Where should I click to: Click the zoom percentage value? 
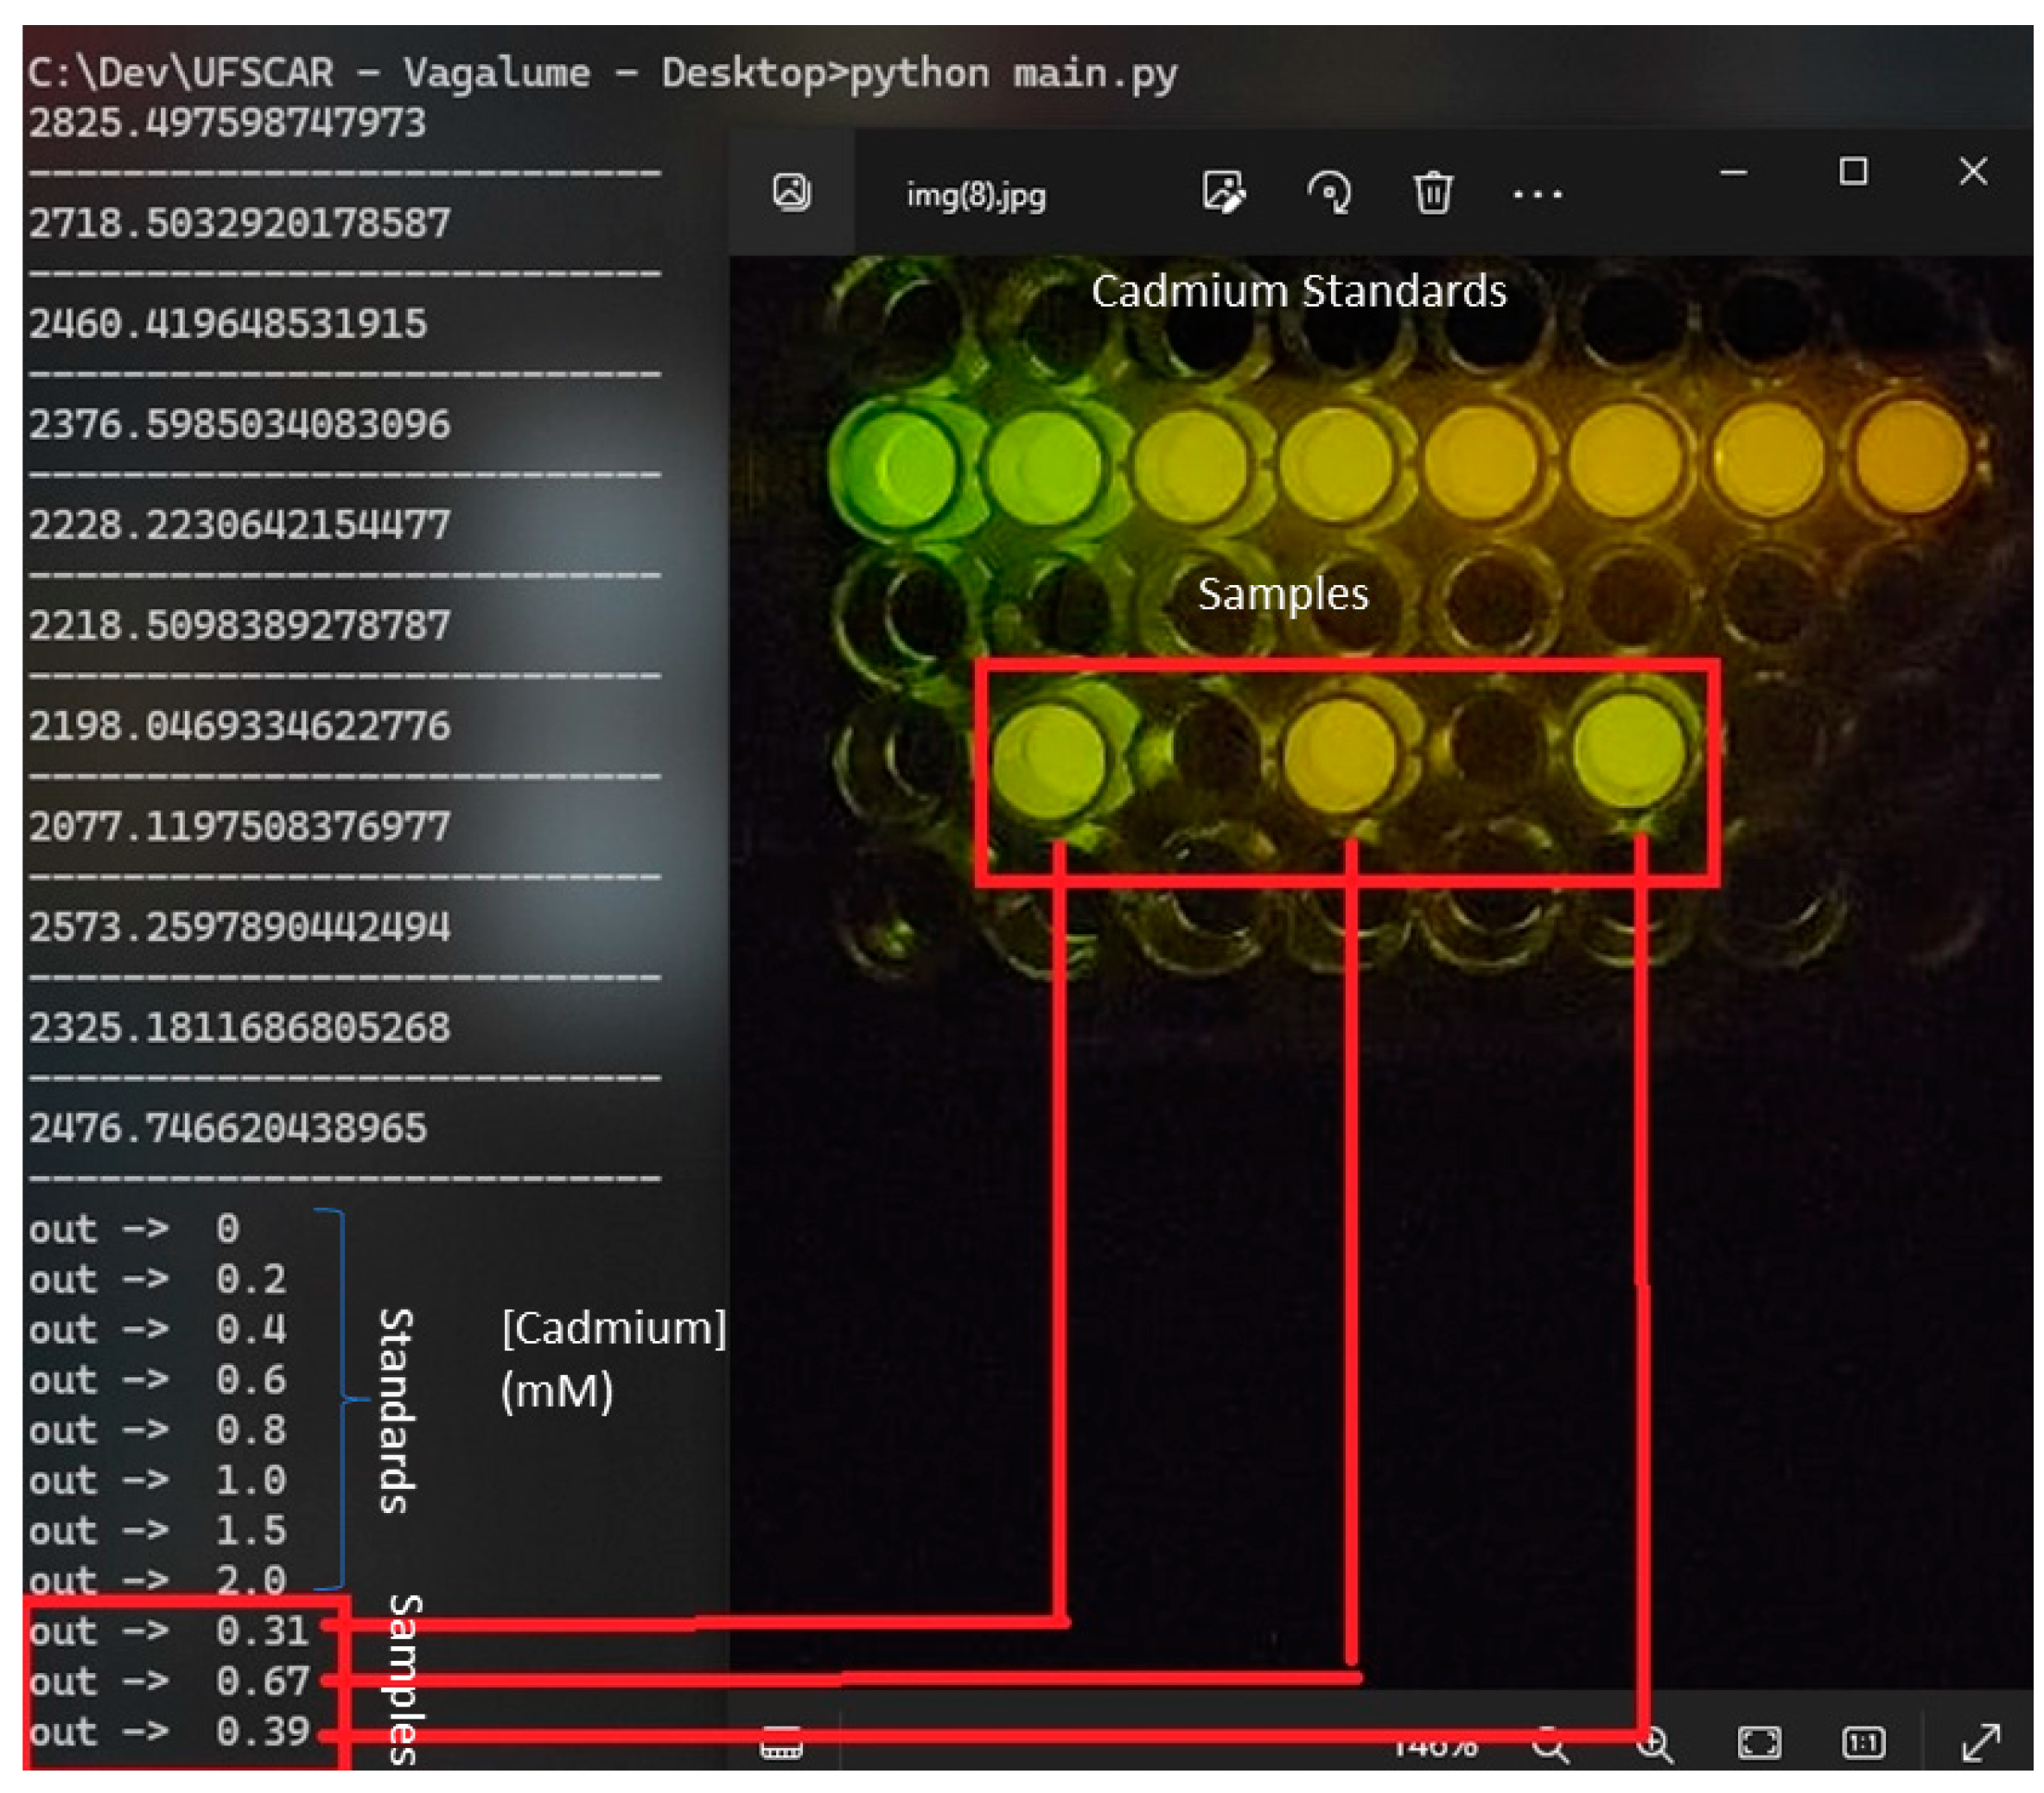pyautogui.click(x=1435, y=1748)
